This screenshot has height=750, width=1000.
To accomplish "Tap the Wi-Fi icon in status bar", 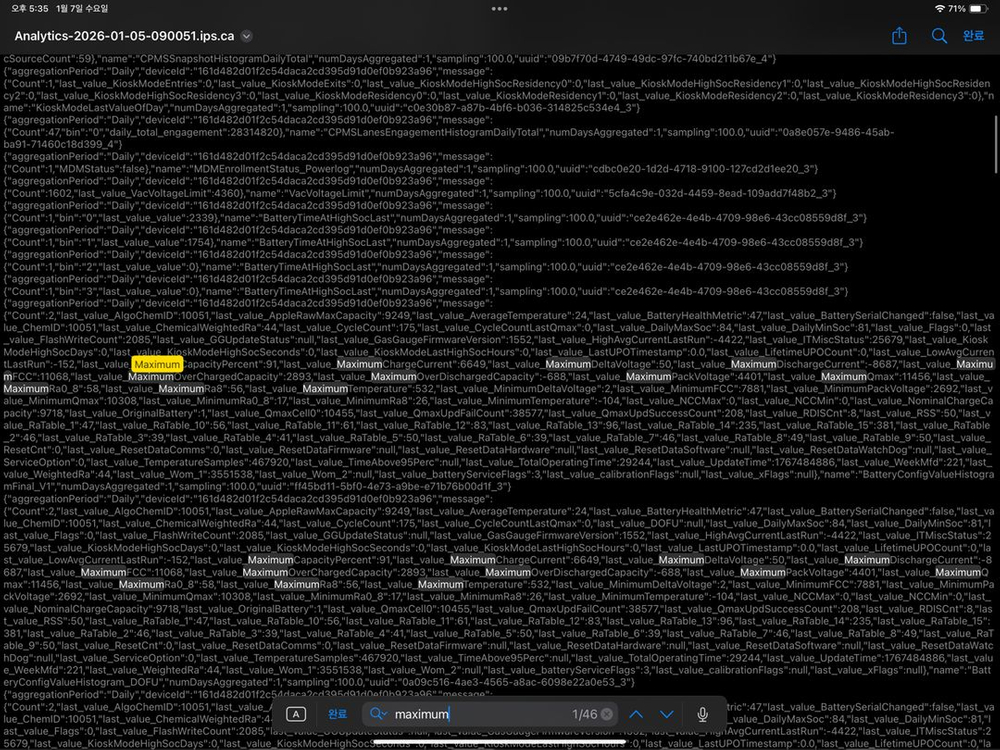I will point(939,8).
